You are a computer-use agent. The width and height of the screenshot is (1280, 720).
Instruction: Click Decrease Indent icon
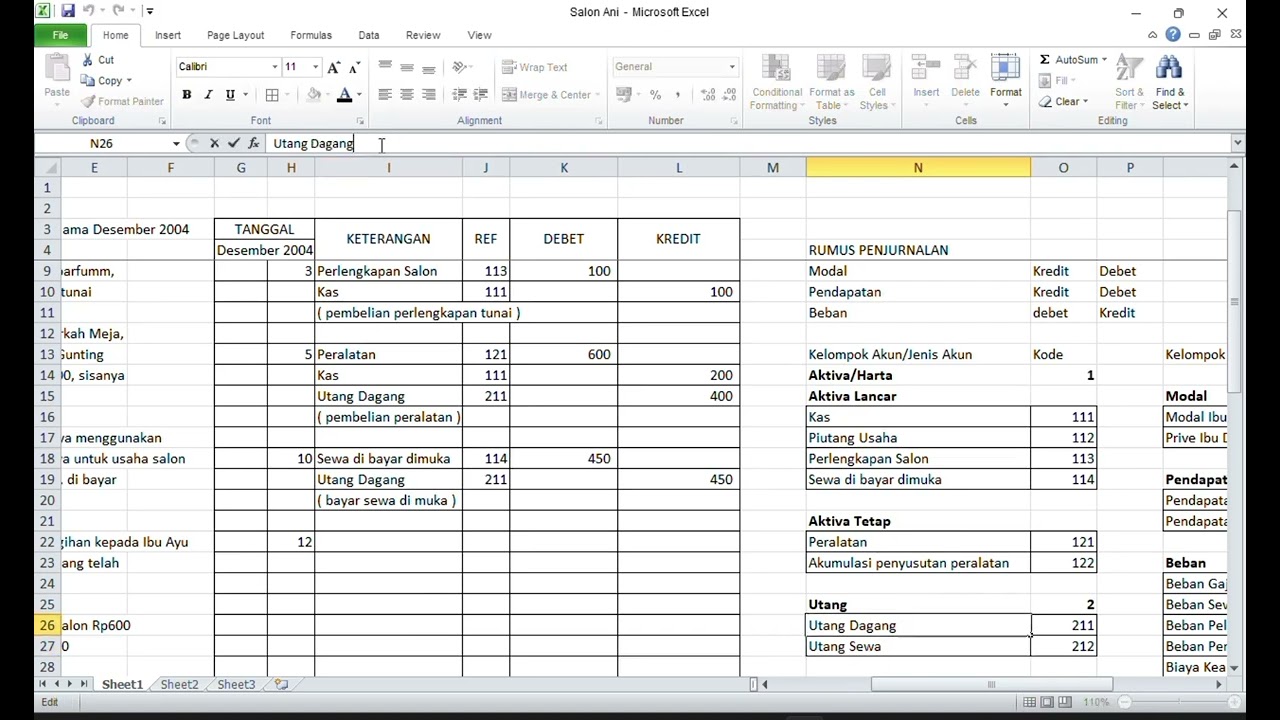[x=459, y=95]
